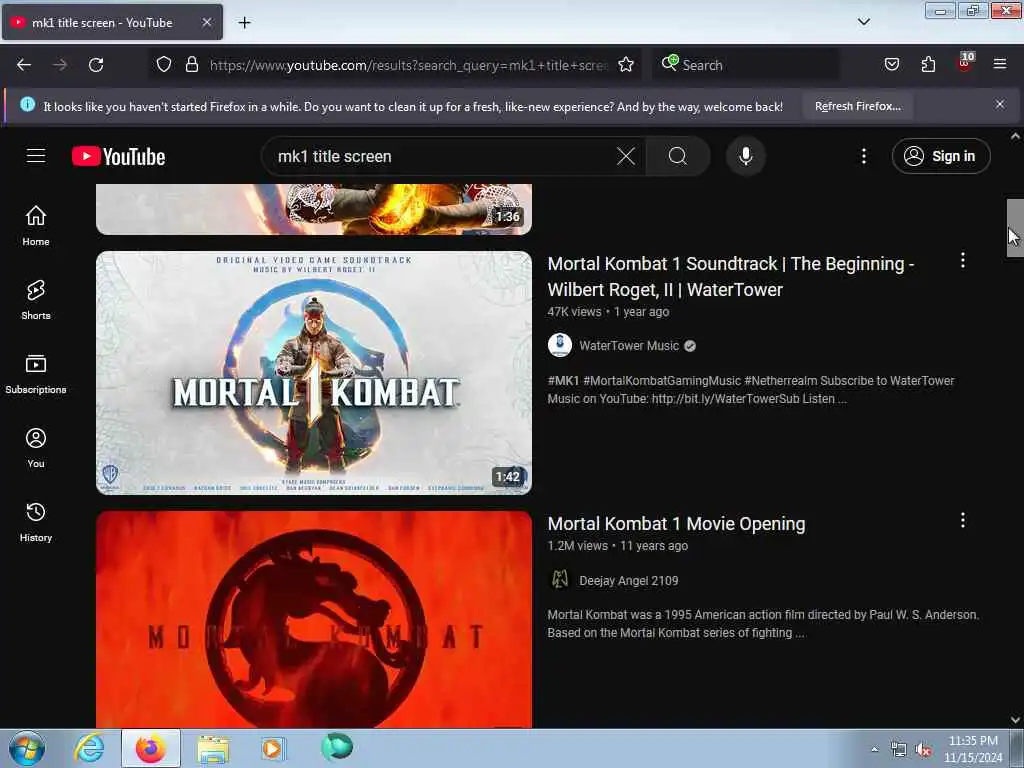This screenshot has height=768, width=1024.
Task: Go back with the browser back arrow
Action: point(24,65)
